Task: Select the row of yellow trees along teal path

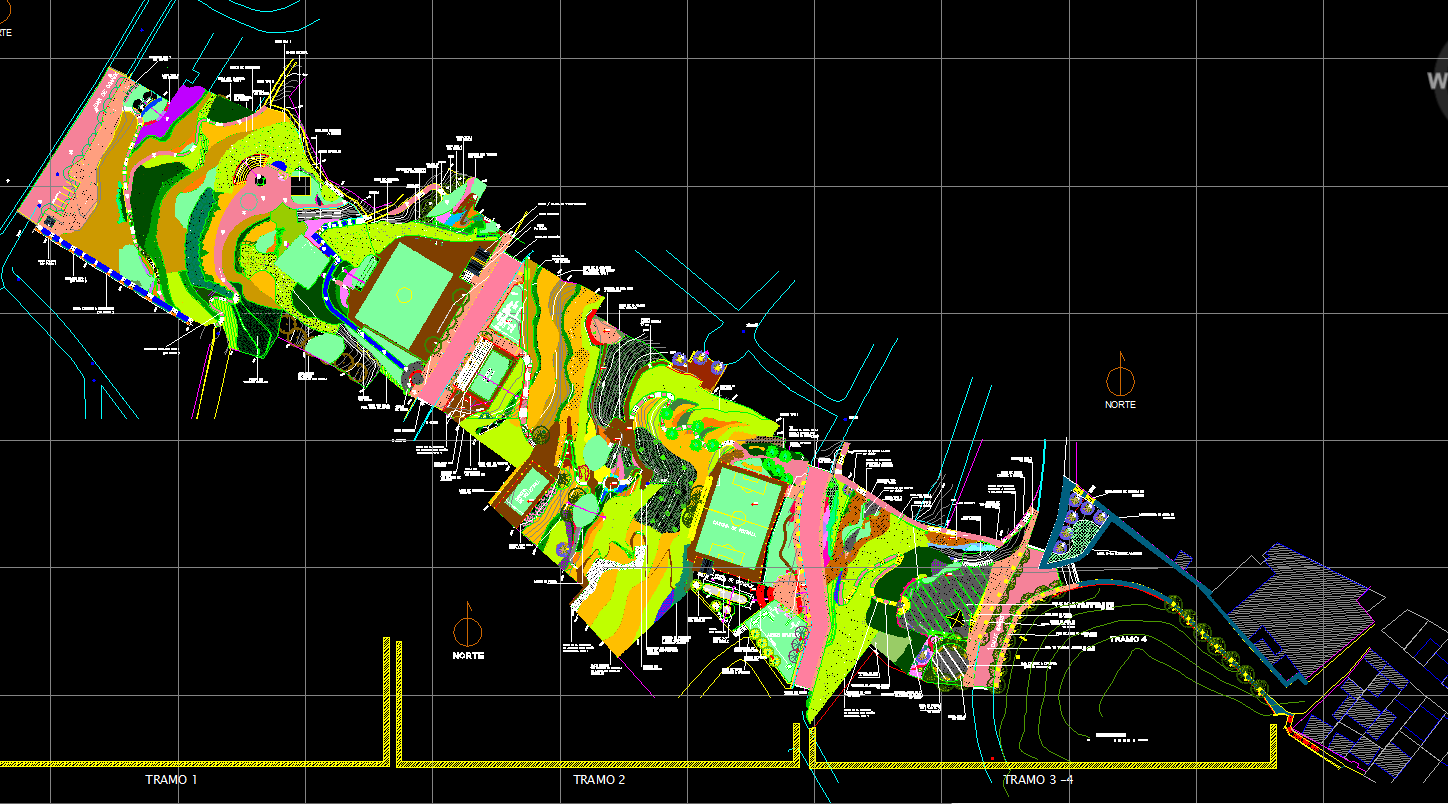Action: [x=1215, y=642]
